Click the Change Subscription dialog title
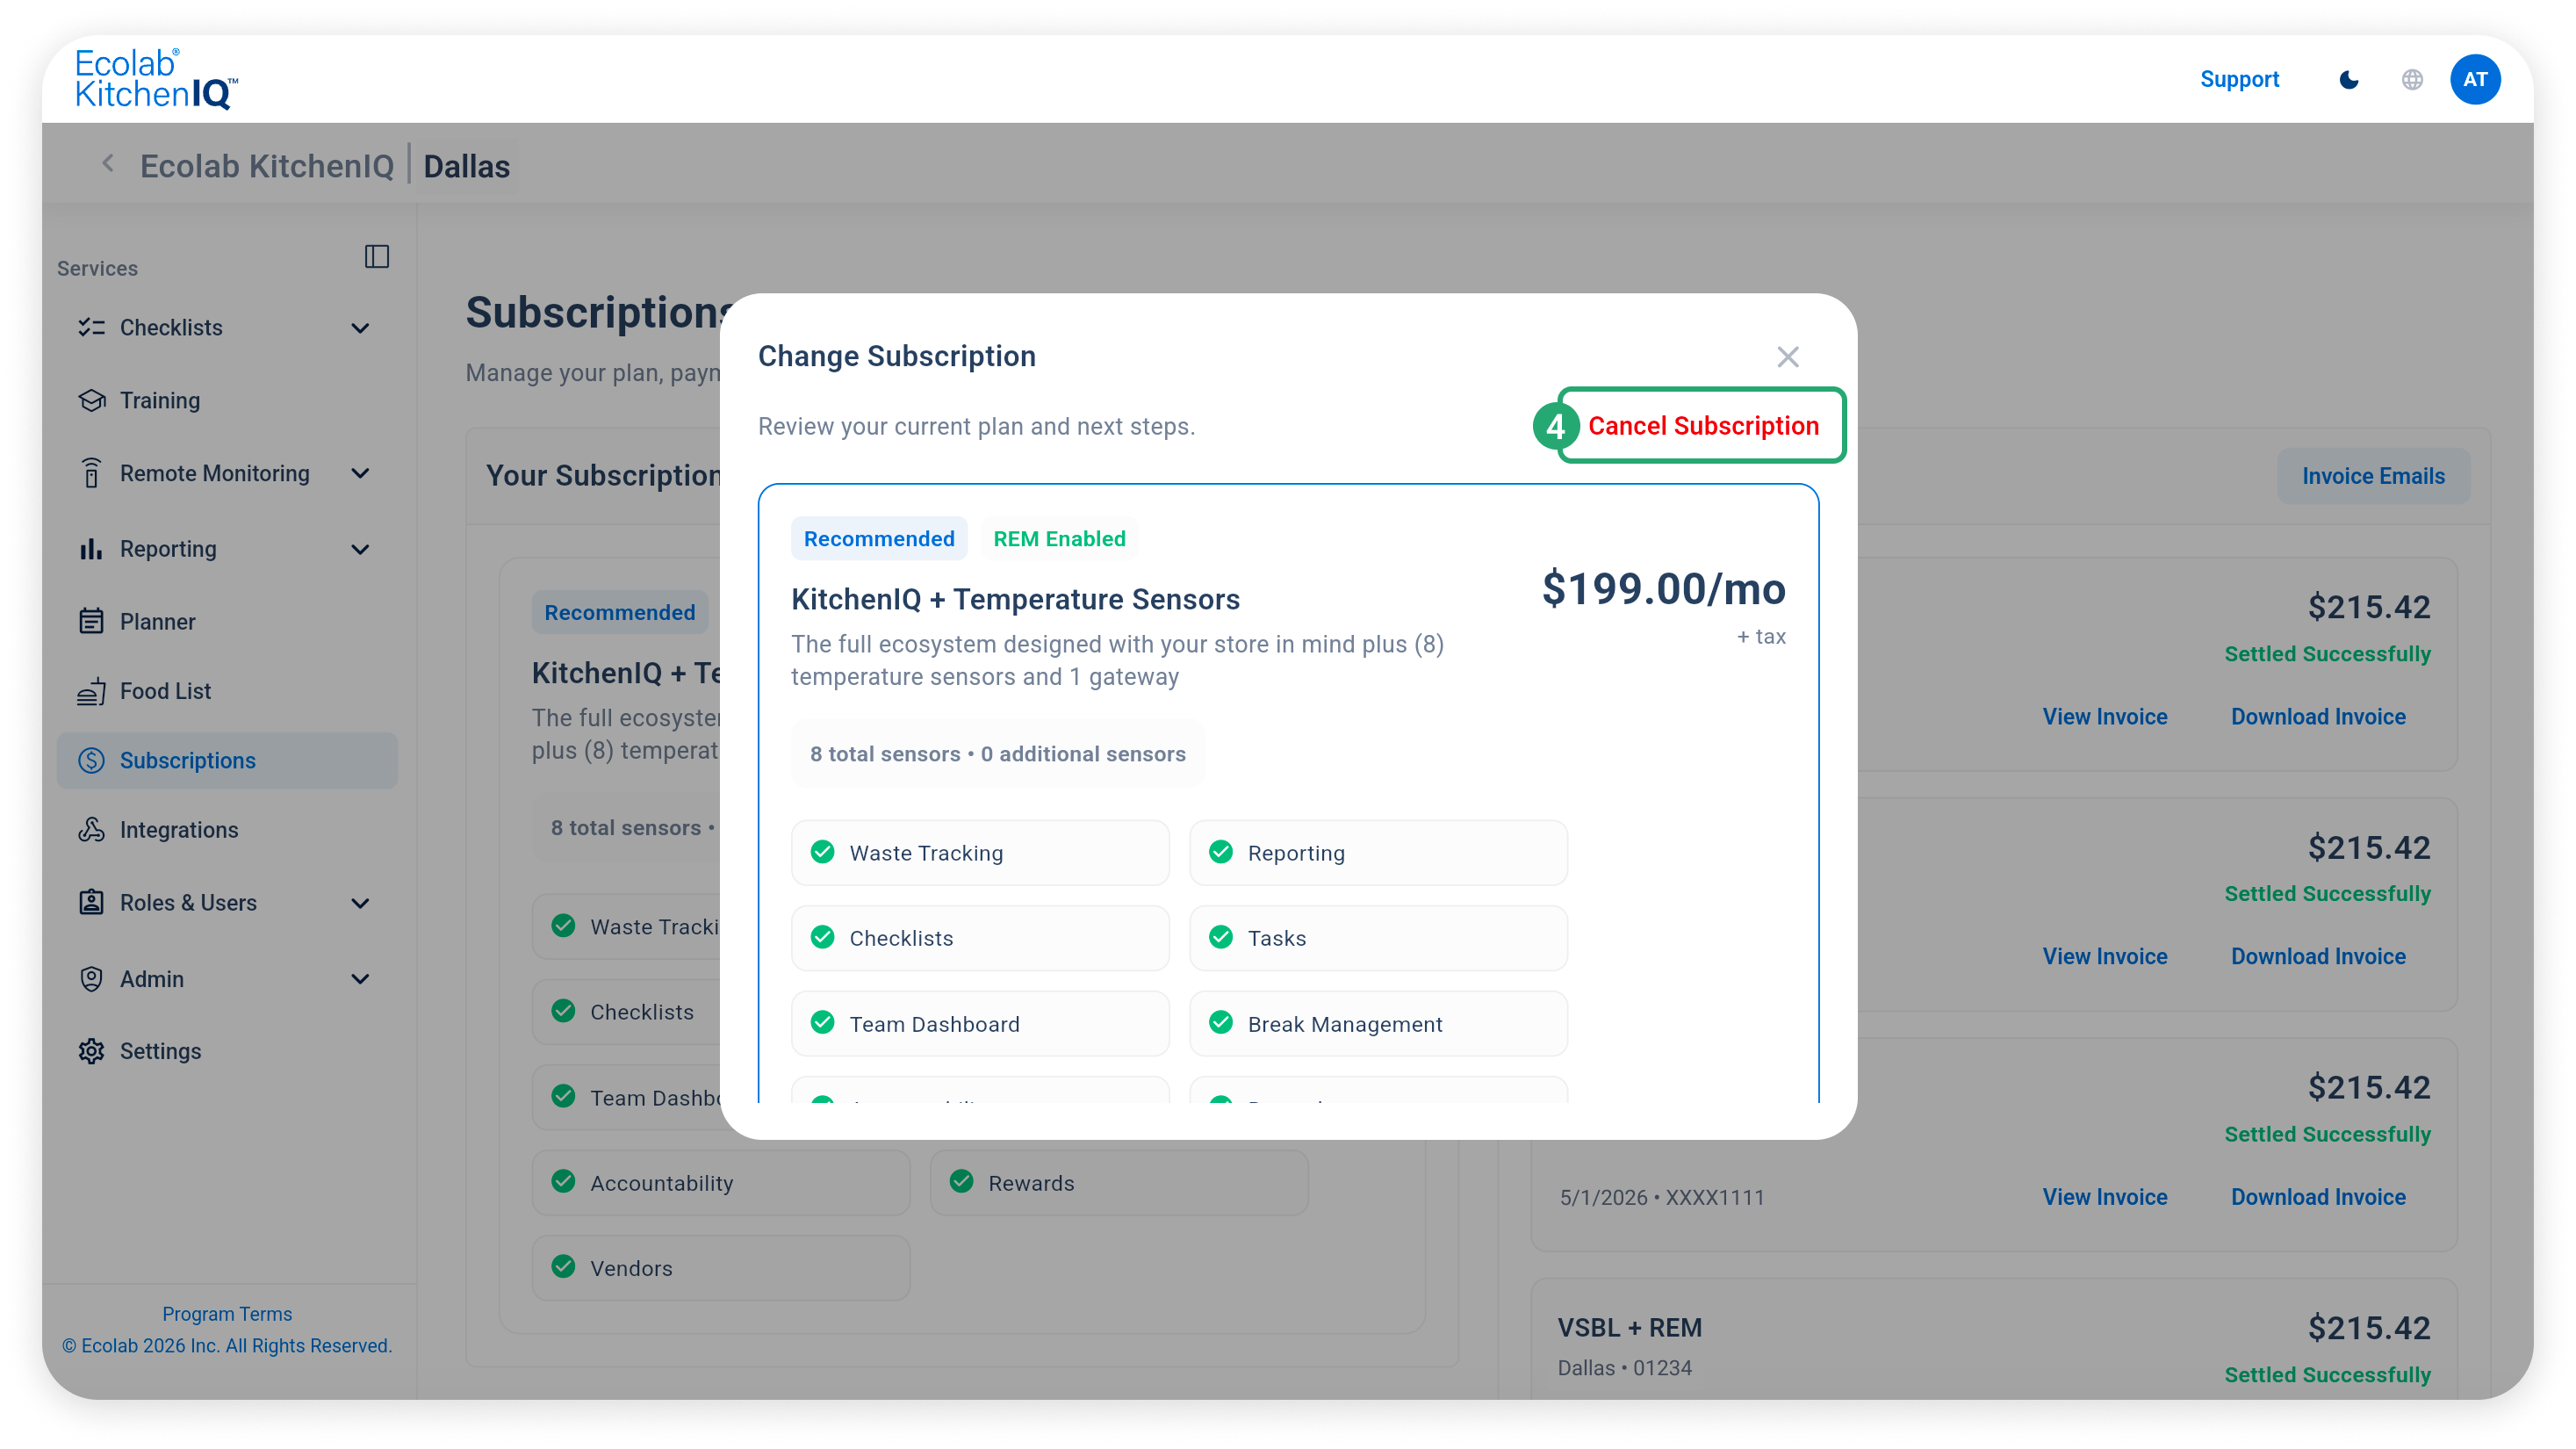 point(896,356)
